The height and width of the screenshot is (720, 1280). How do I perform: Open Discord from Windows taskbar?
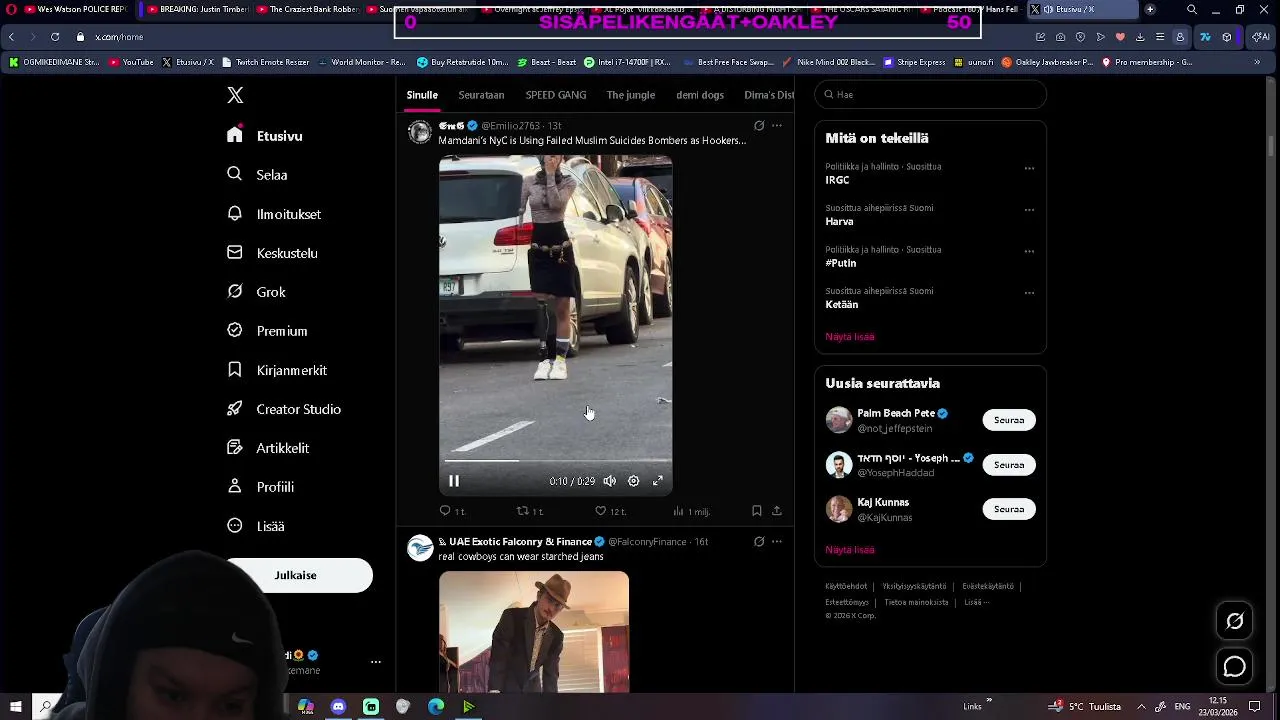click(x=338, y=706)
